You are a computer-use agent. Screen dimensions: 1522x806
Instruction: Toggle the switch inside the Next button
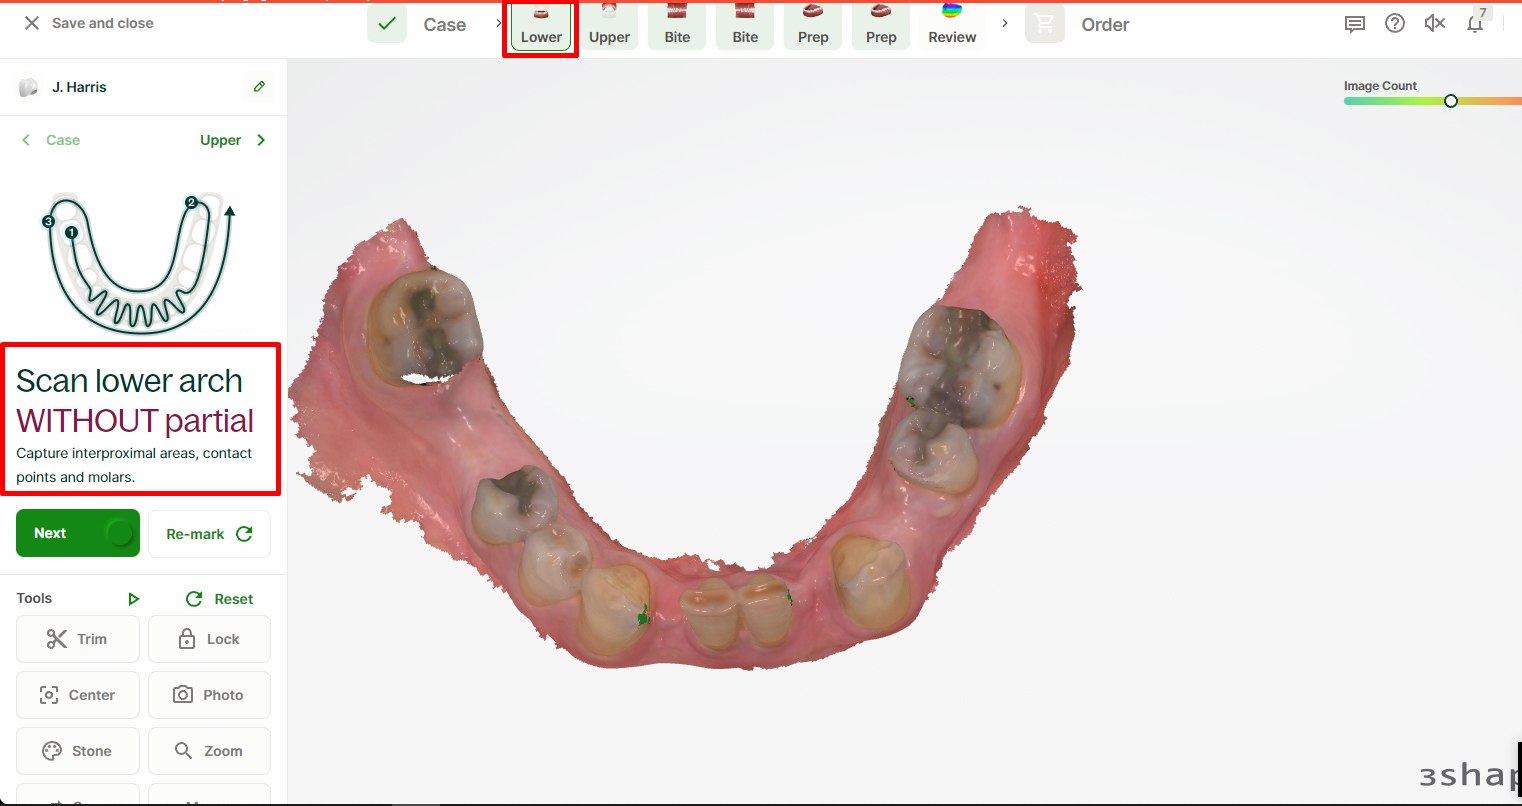[x=119, y=533]
